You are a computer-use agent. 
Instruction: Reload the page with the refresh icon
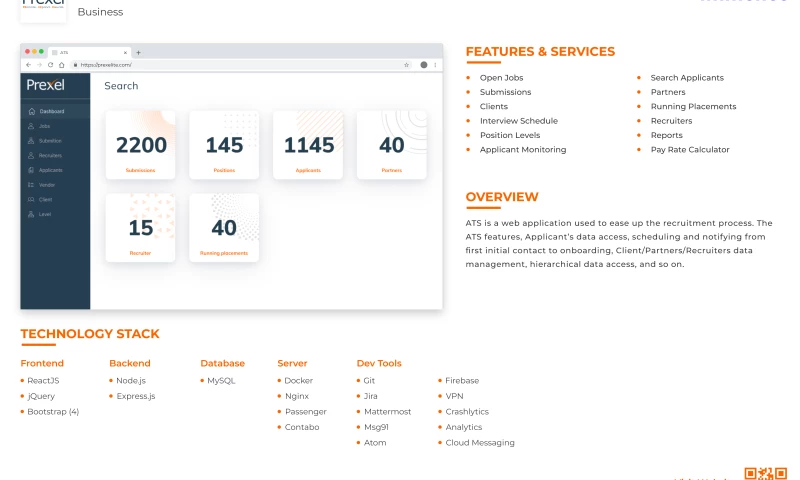pos(50,64)
